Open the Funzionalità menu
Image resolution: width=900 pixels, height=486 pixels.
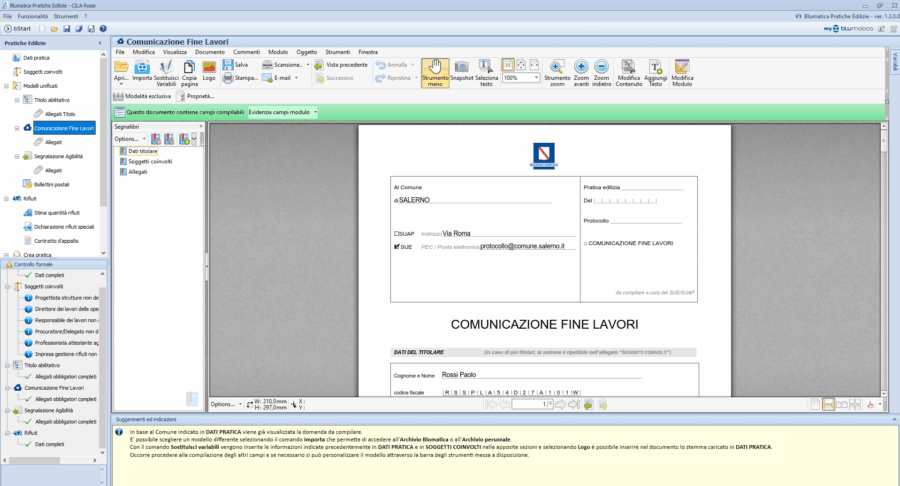pos(34,17)
